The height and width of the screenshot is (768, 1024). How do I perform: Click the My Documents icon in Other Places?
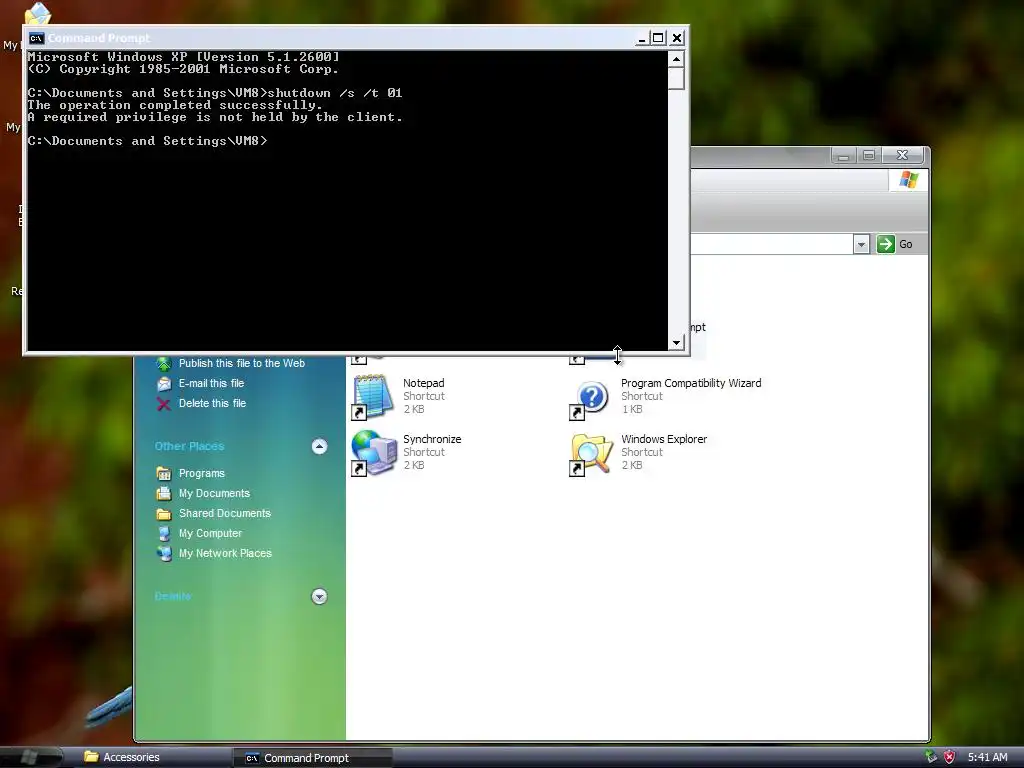pos(164,494)
